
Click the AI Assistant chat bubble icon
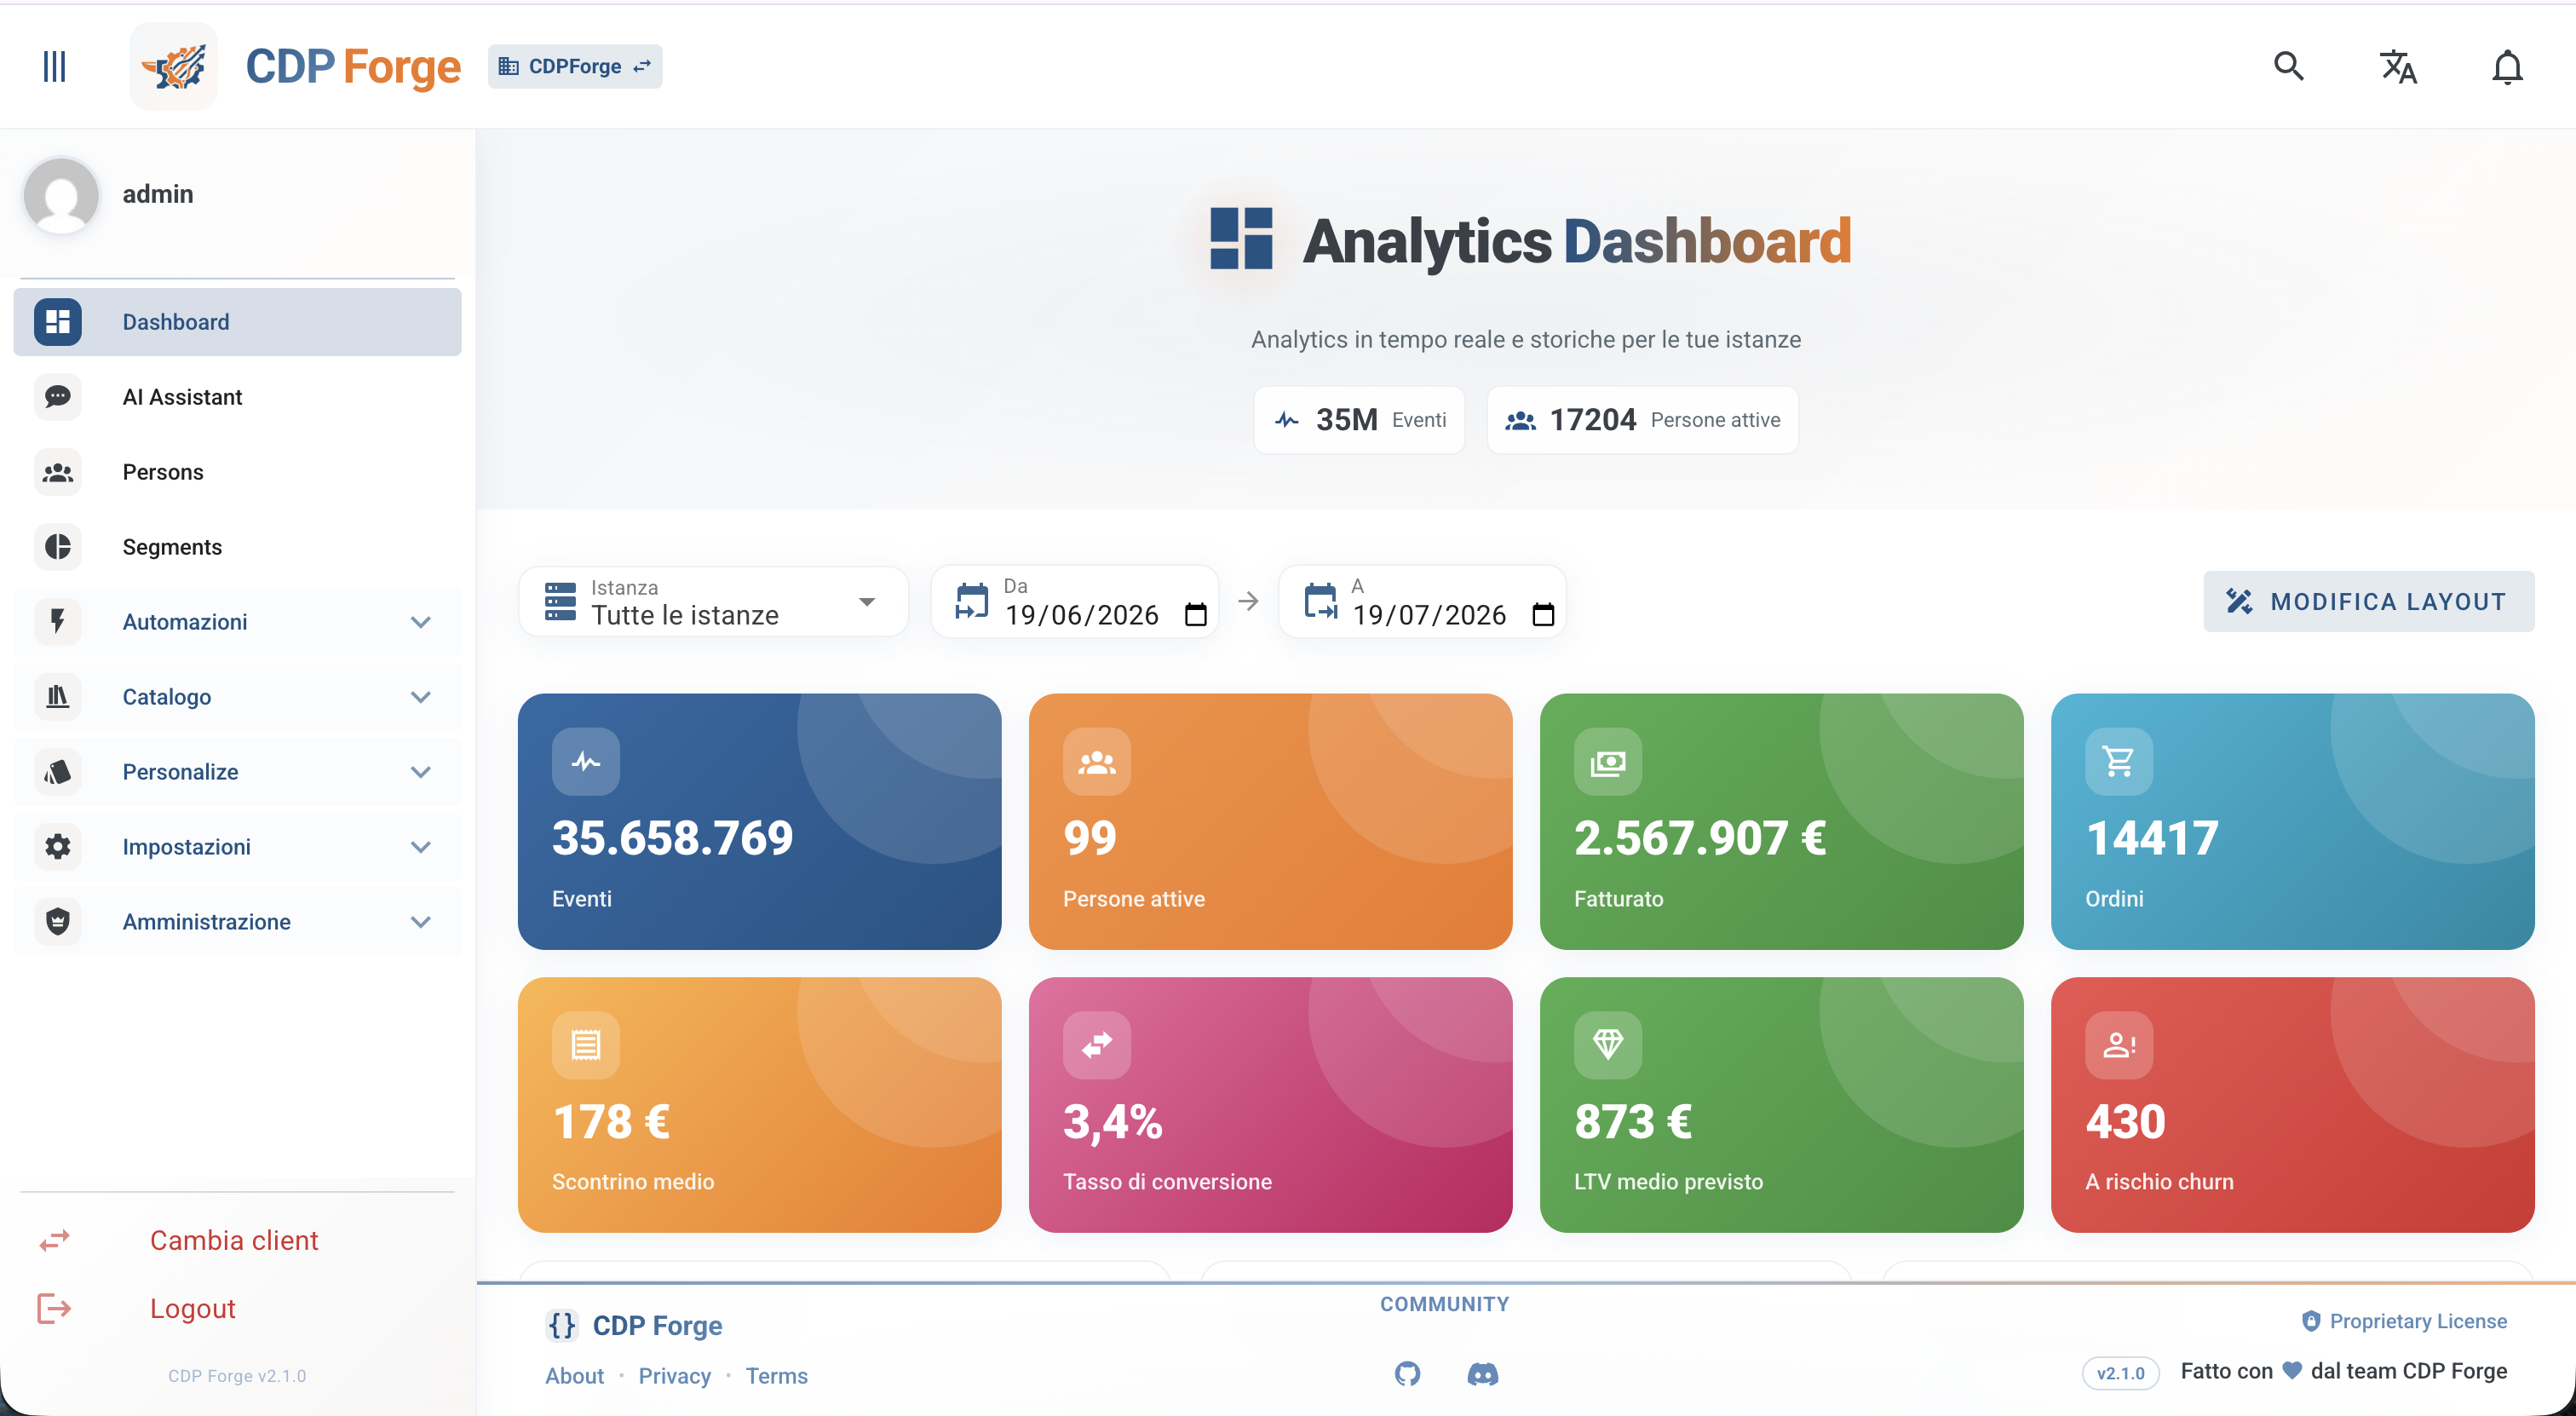pyautogui.click(x=58, y=397)
